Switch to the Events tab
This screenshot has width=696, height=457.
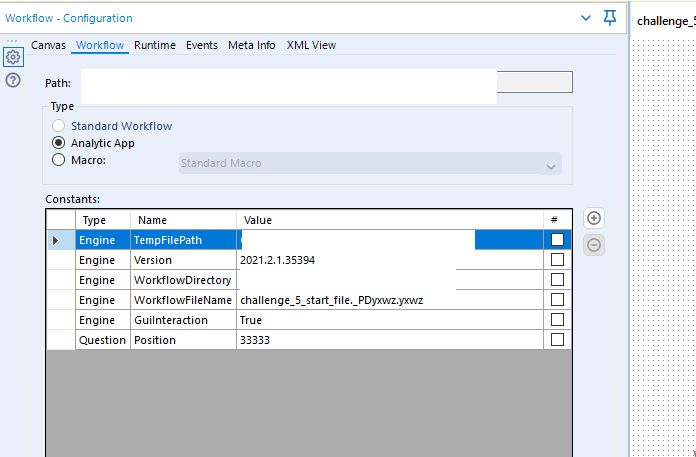(x=202, y=45)
